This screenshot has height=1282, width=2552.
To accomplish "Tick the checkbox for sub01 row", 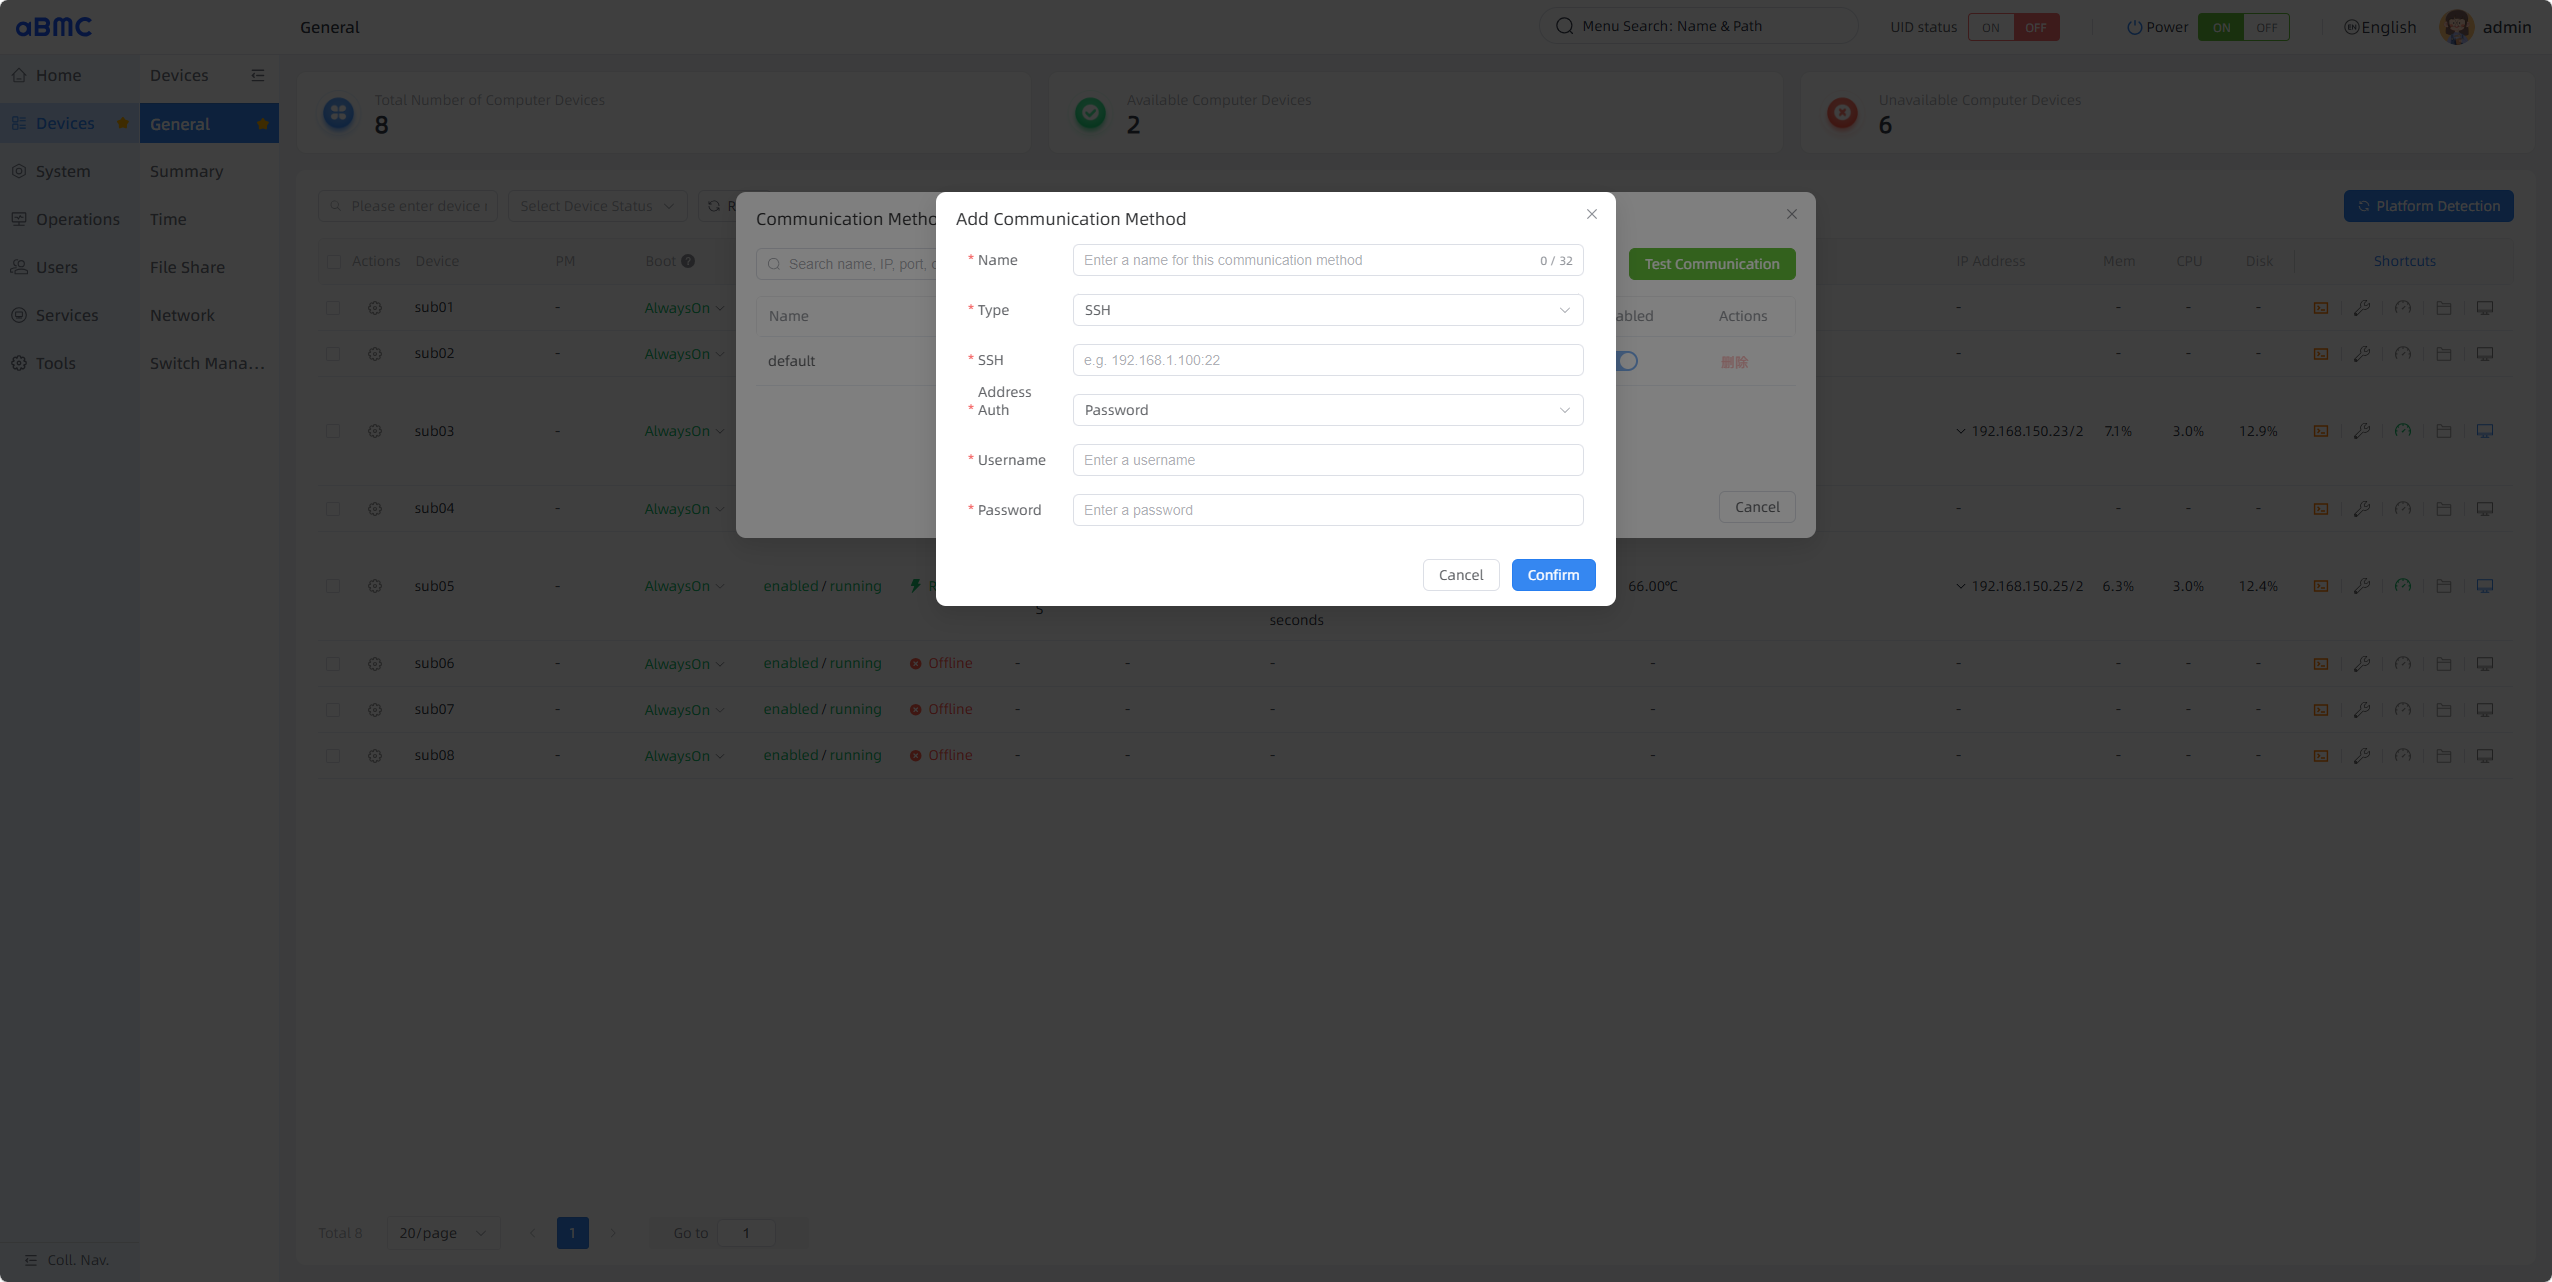I will [x=333, y=308].
